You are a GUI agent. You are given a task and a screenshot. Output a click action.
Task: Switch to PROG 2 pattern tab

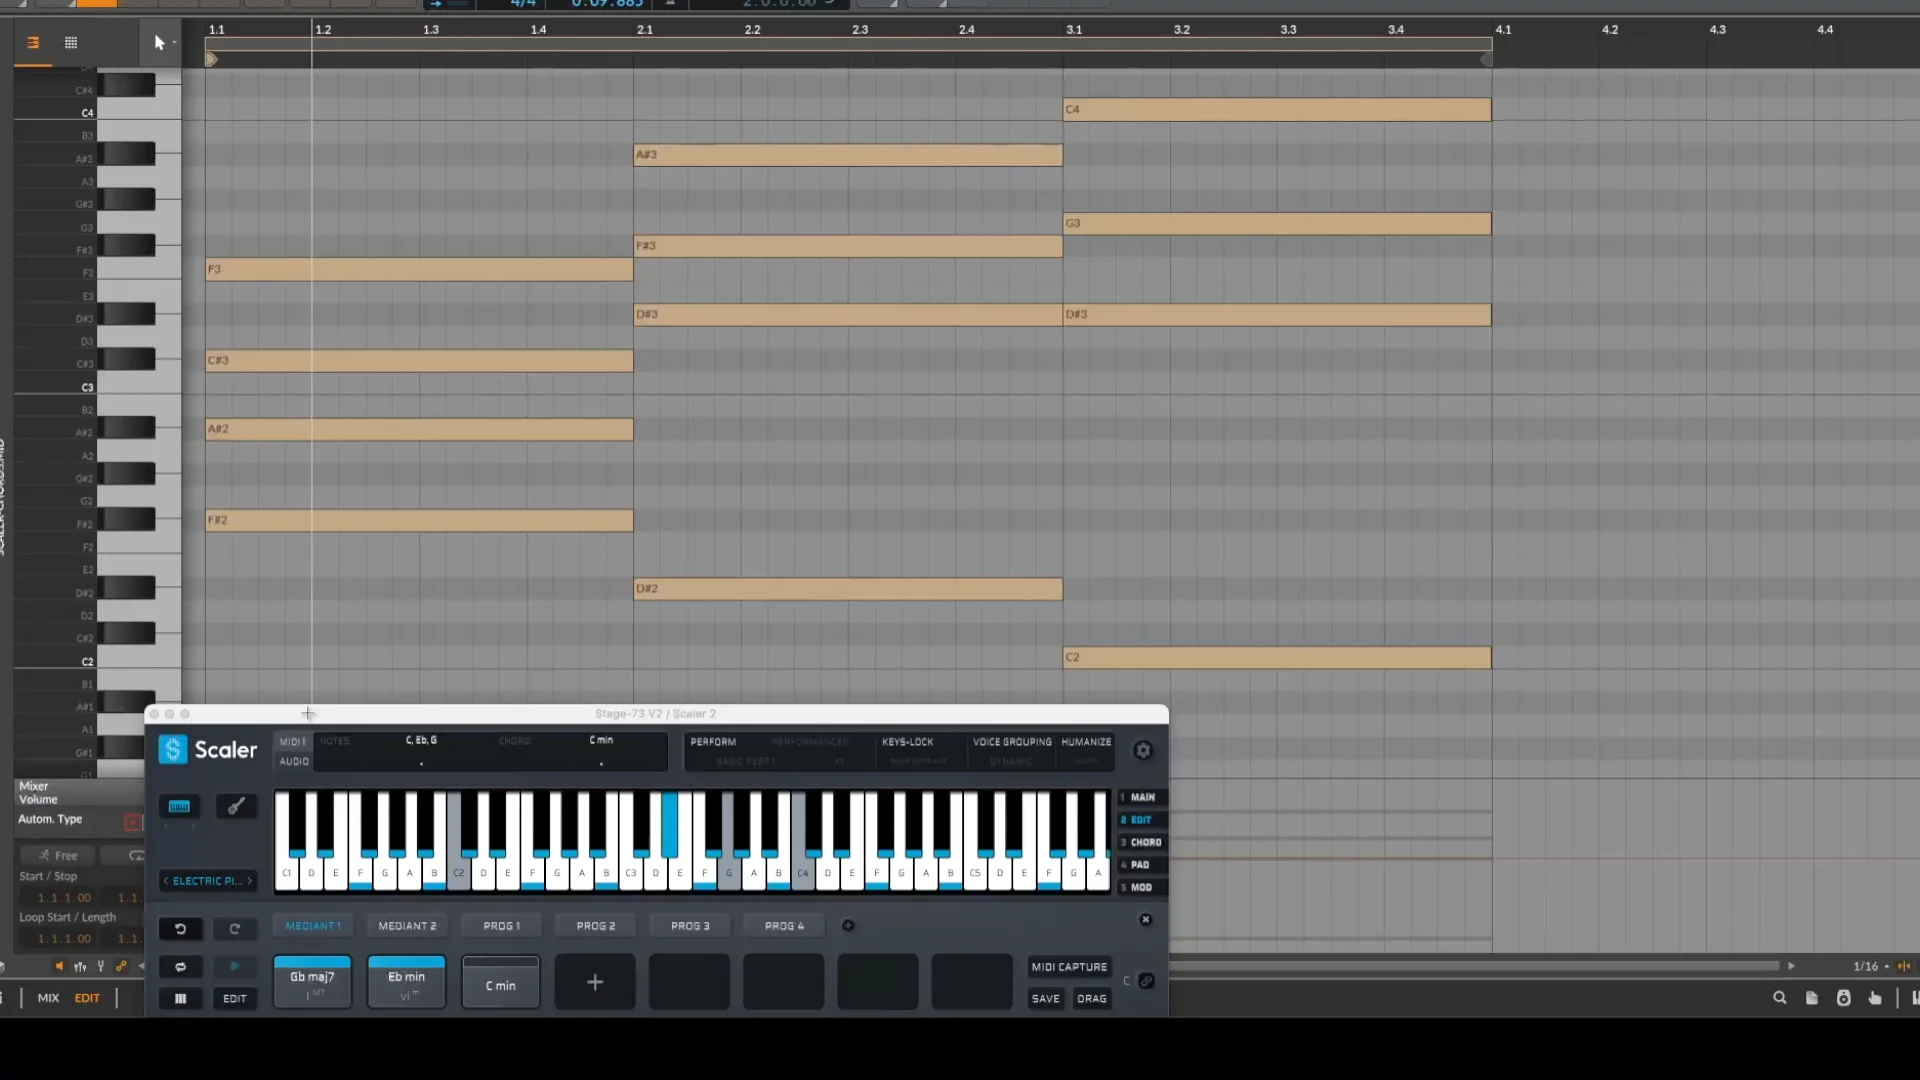tap(596, 926)
